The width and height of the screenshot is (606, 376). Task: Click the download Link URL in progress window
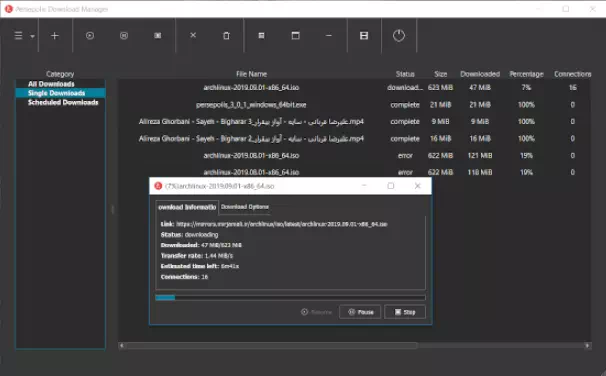[282, 224]
